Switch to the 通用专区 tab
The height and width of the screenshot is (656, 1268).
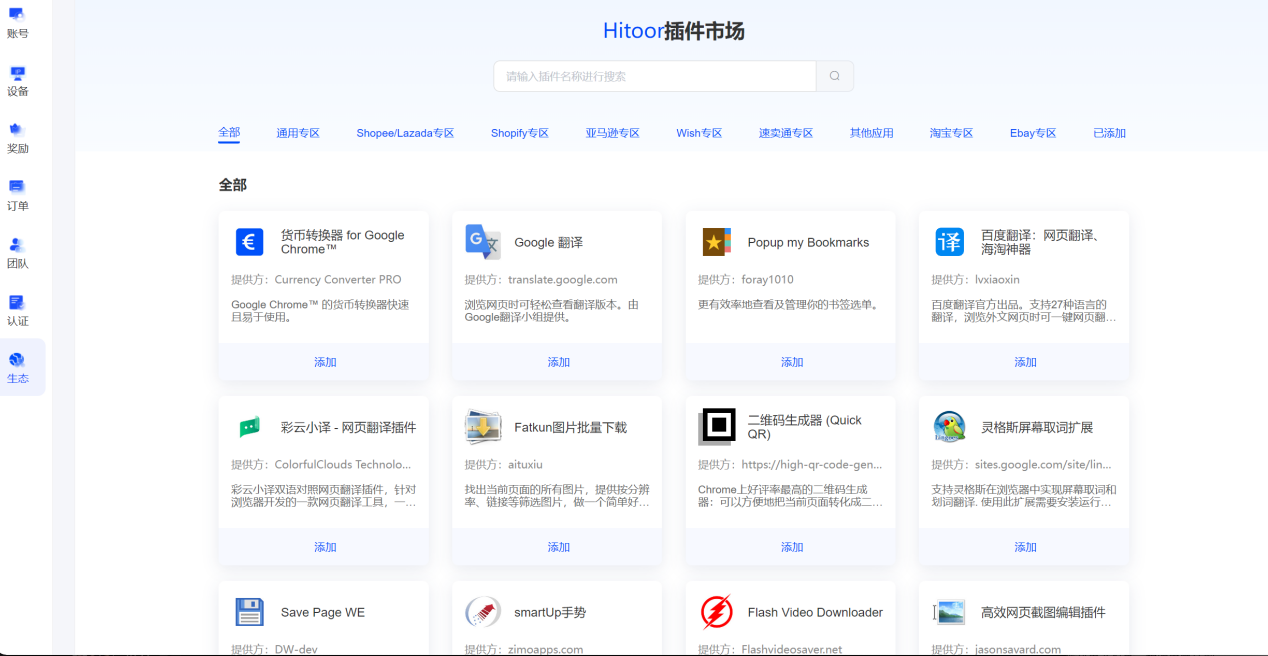pos(298,133)
